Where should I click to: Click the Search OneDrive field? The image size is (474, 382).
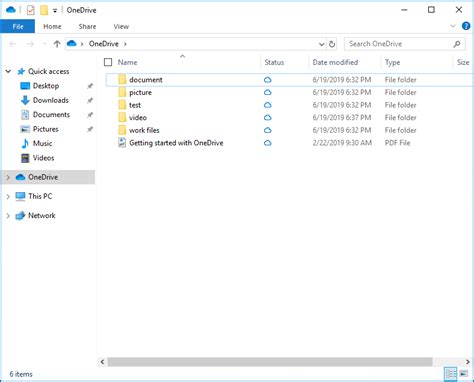coord(405,44)
